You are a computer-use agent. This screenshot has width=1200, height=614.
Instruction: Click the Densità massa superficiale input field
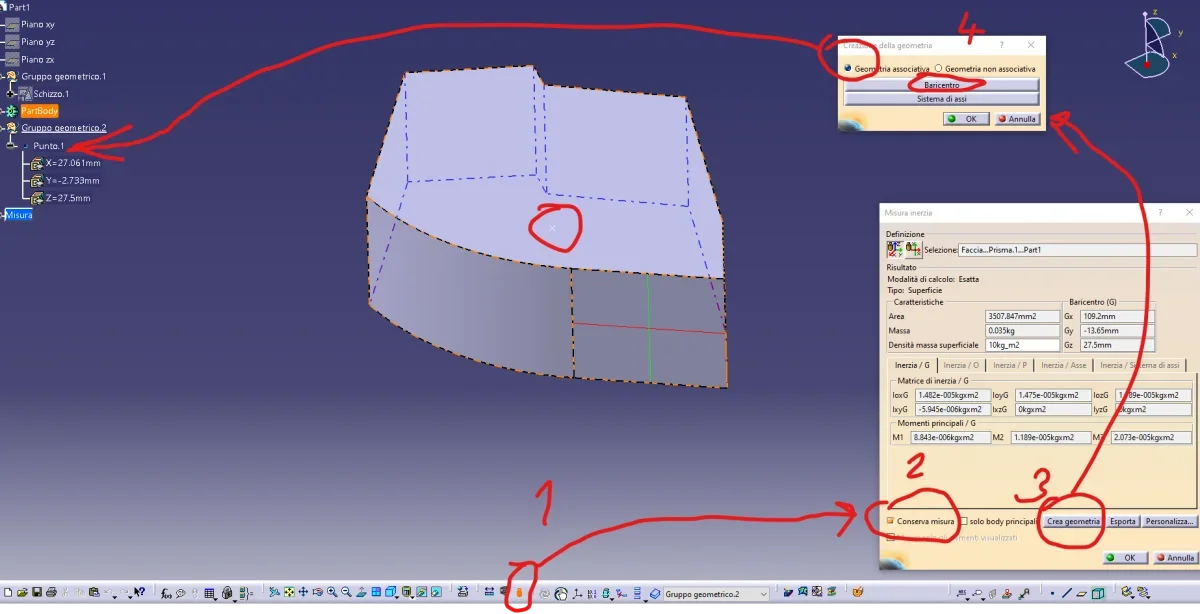tap(1020, 345)
